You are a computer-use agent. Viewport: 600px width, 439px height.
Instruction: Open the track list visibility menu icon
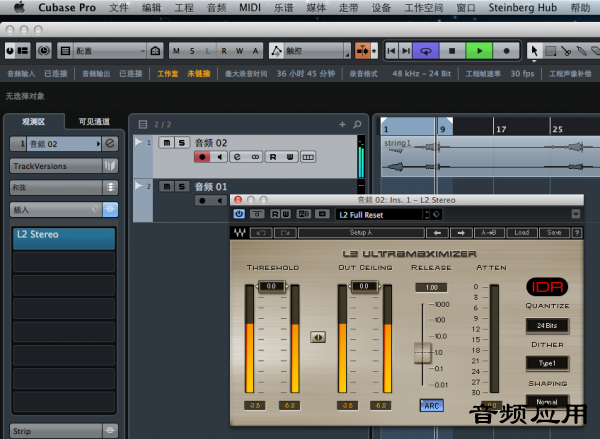(x=143, y=124)
